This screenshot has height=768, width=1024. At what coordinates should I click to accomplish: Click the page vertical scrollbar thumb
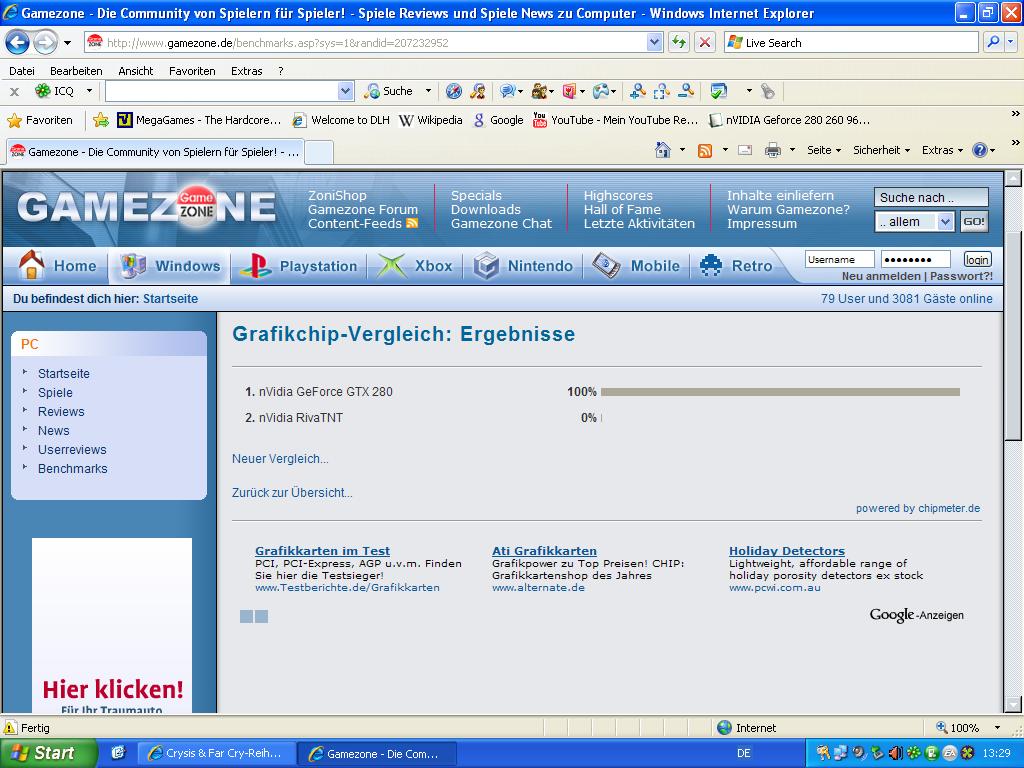tap(1013, 336)
